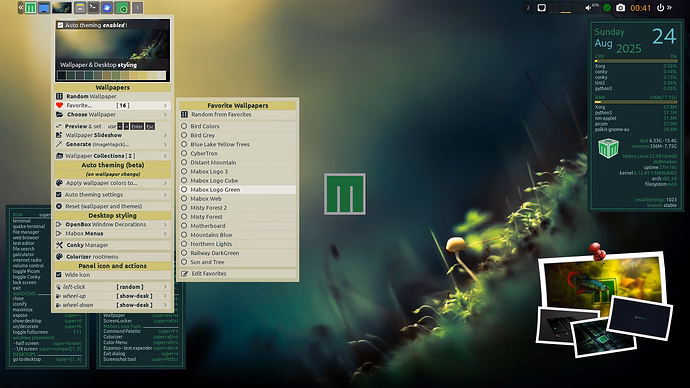Choose Misty Forest 2 wallpaper
The width and height of the screenshot is (690, 388).
pyautogui.click(x=238, y=208)
